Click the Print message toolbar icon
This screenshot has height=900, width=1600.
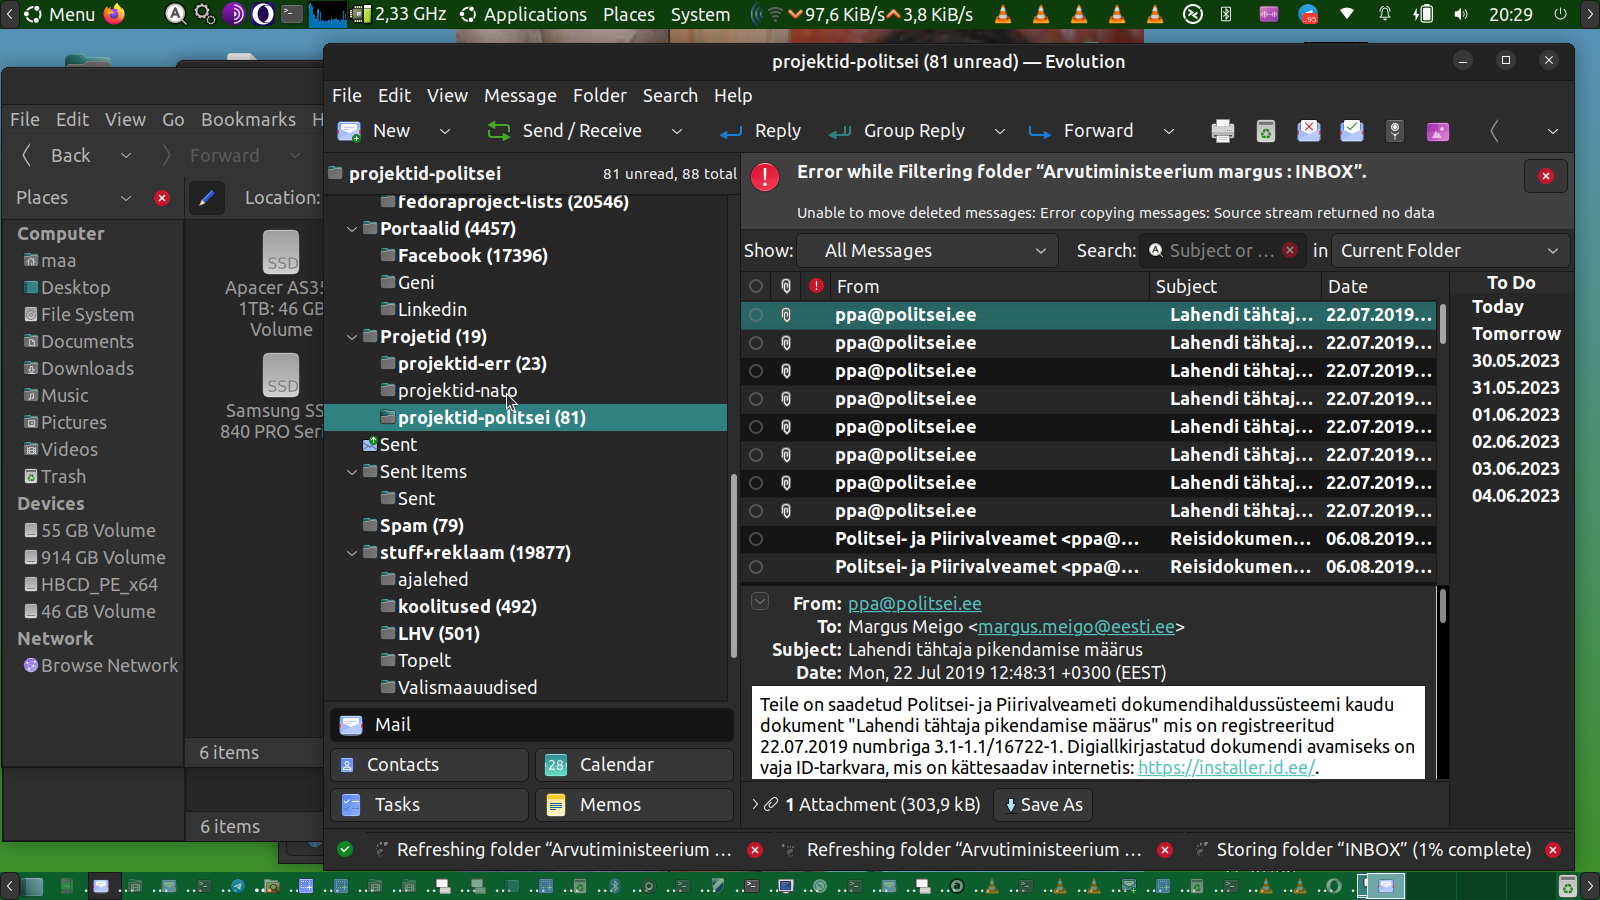[1222, 131]
